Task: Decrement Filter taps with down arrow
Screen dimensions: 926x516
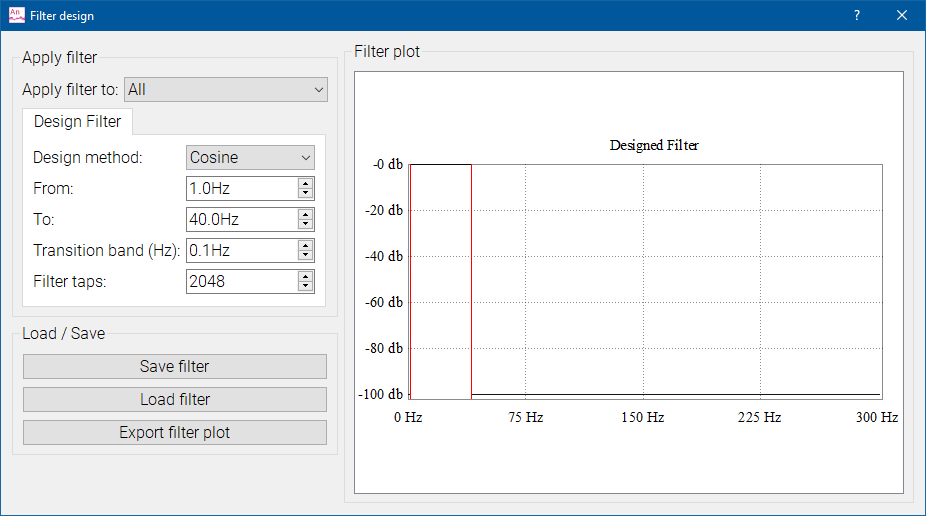Action: (x=305, y=286)
